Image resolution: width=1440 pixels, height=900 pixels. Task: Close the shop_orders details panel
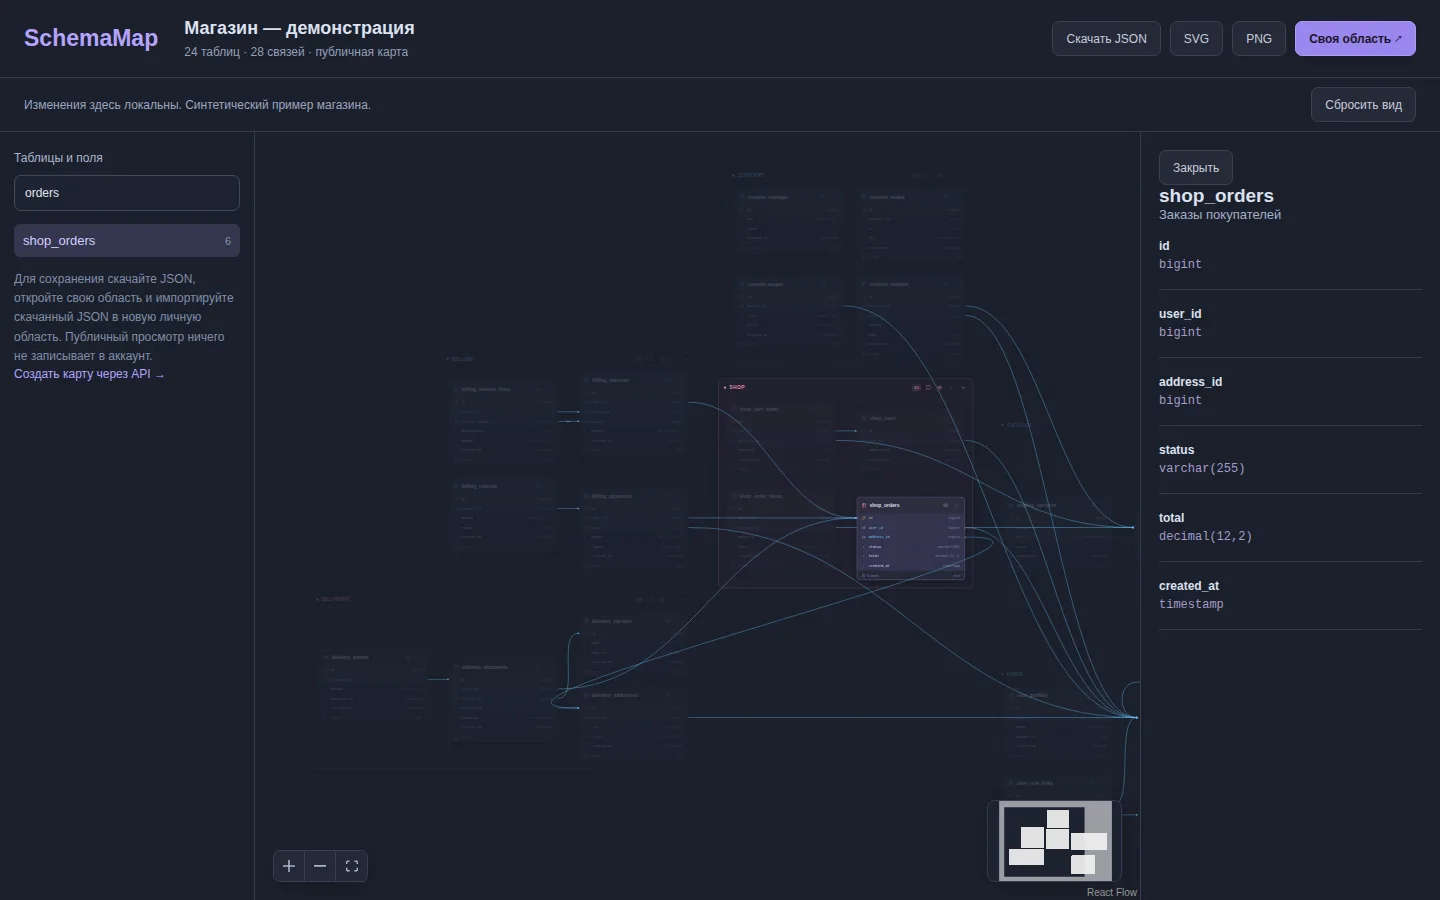(1196, 167)
